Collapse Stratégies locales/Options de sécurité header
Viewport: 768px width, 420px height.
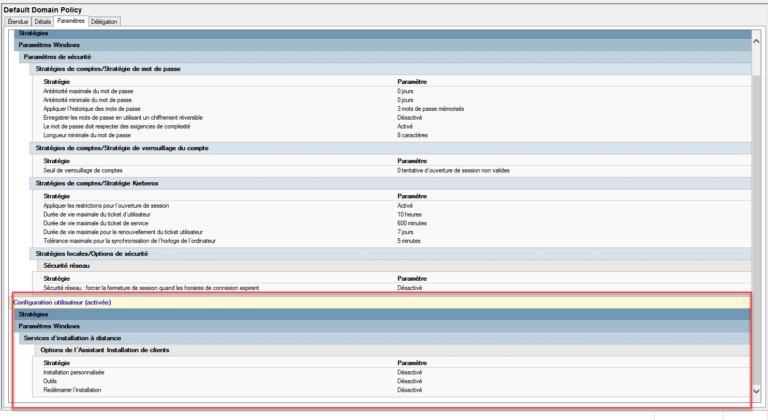tap(390, 254)
